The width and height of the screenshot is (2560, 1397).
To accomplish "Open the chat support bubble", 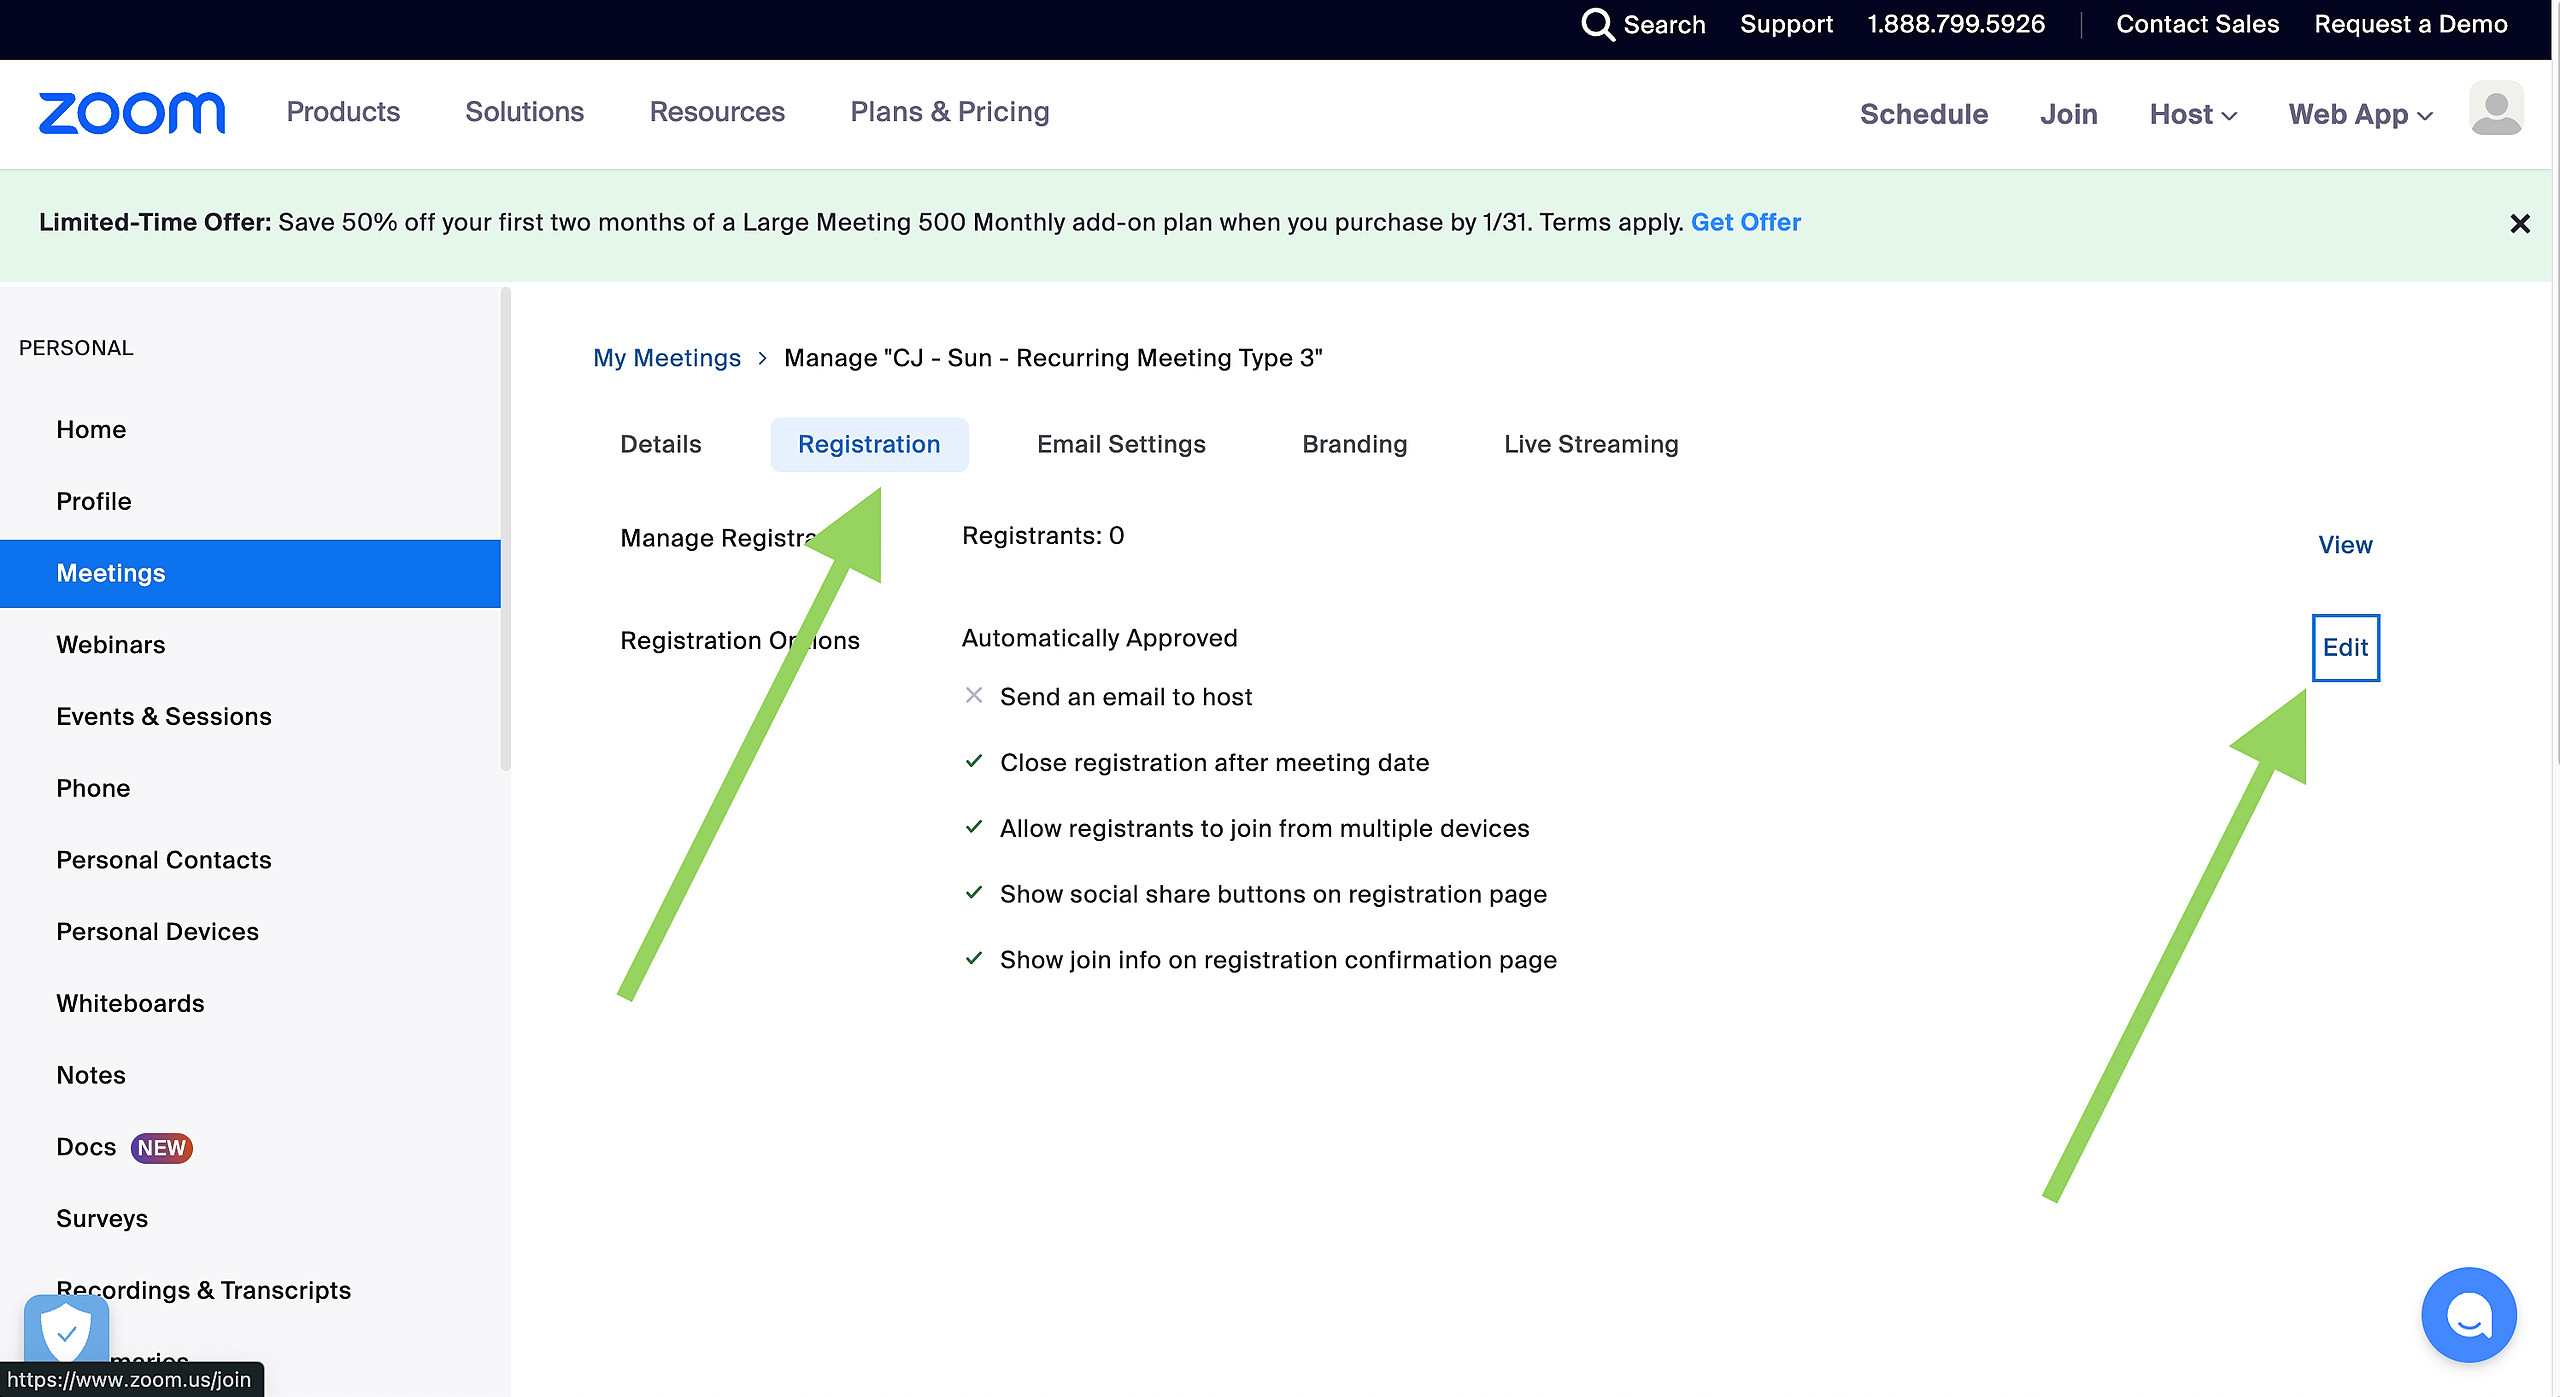I will click(2468, 1315).
